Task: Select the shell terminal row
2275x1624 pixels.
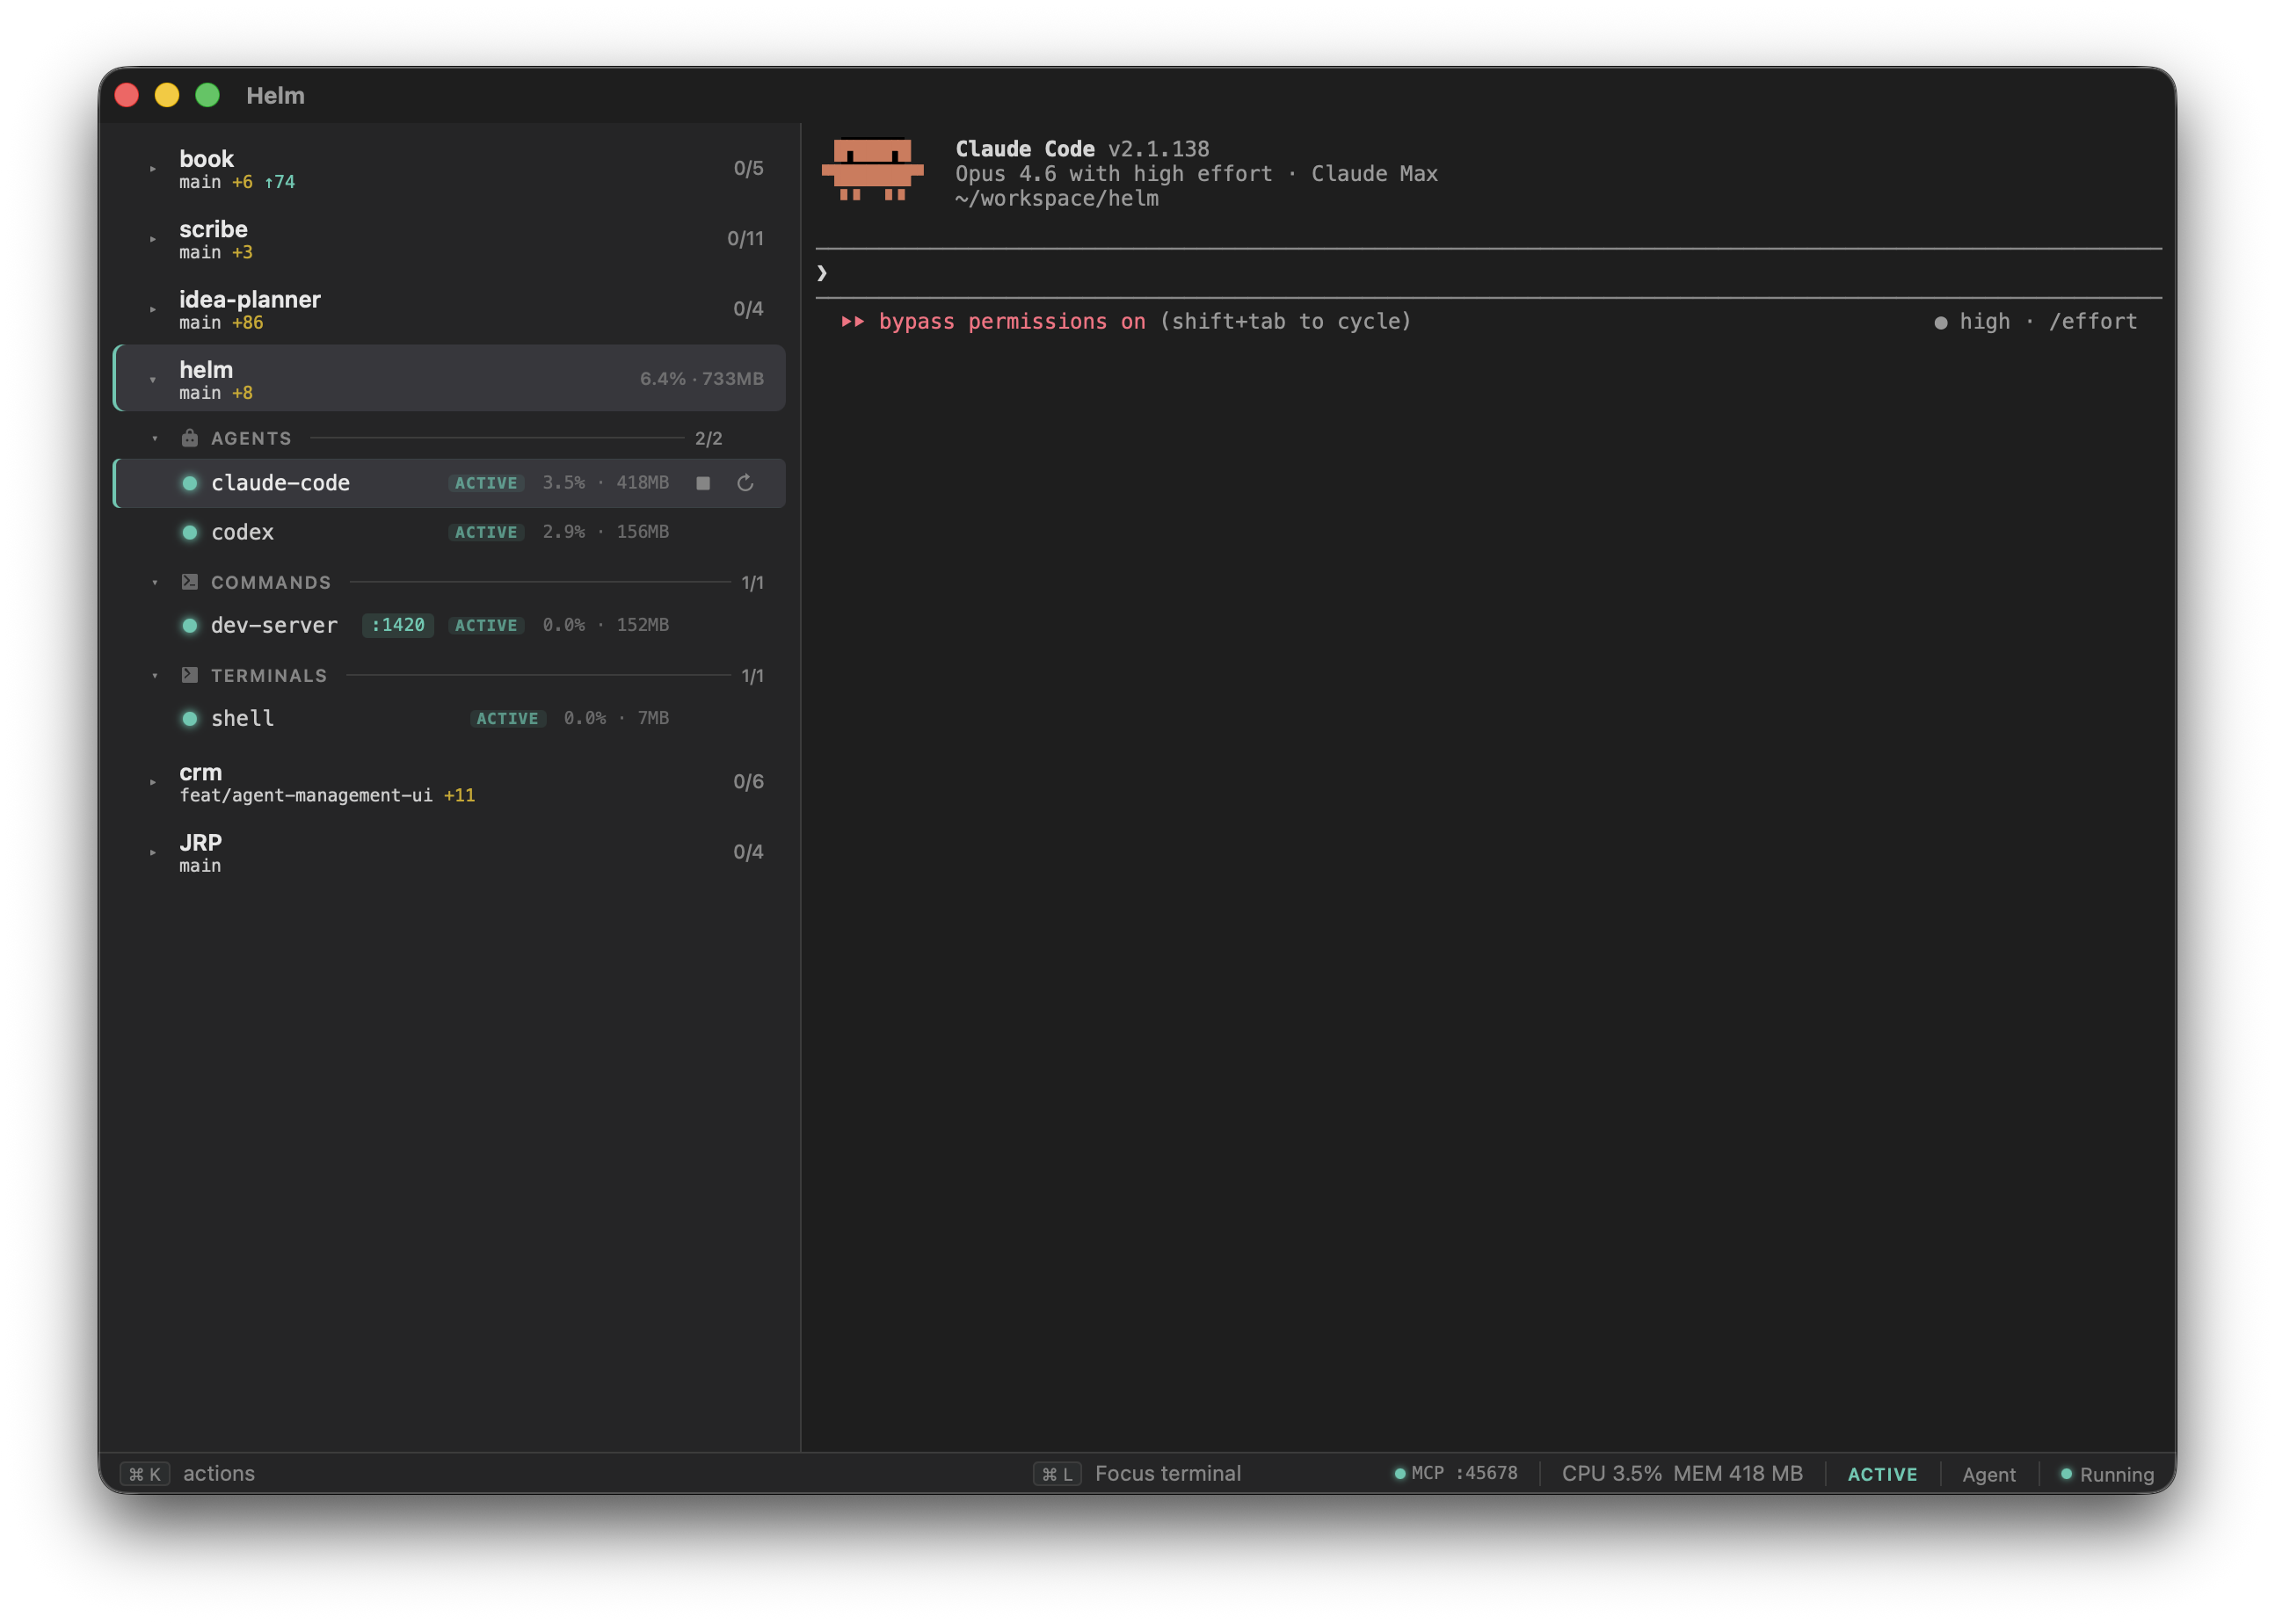Action: [450, 718]
